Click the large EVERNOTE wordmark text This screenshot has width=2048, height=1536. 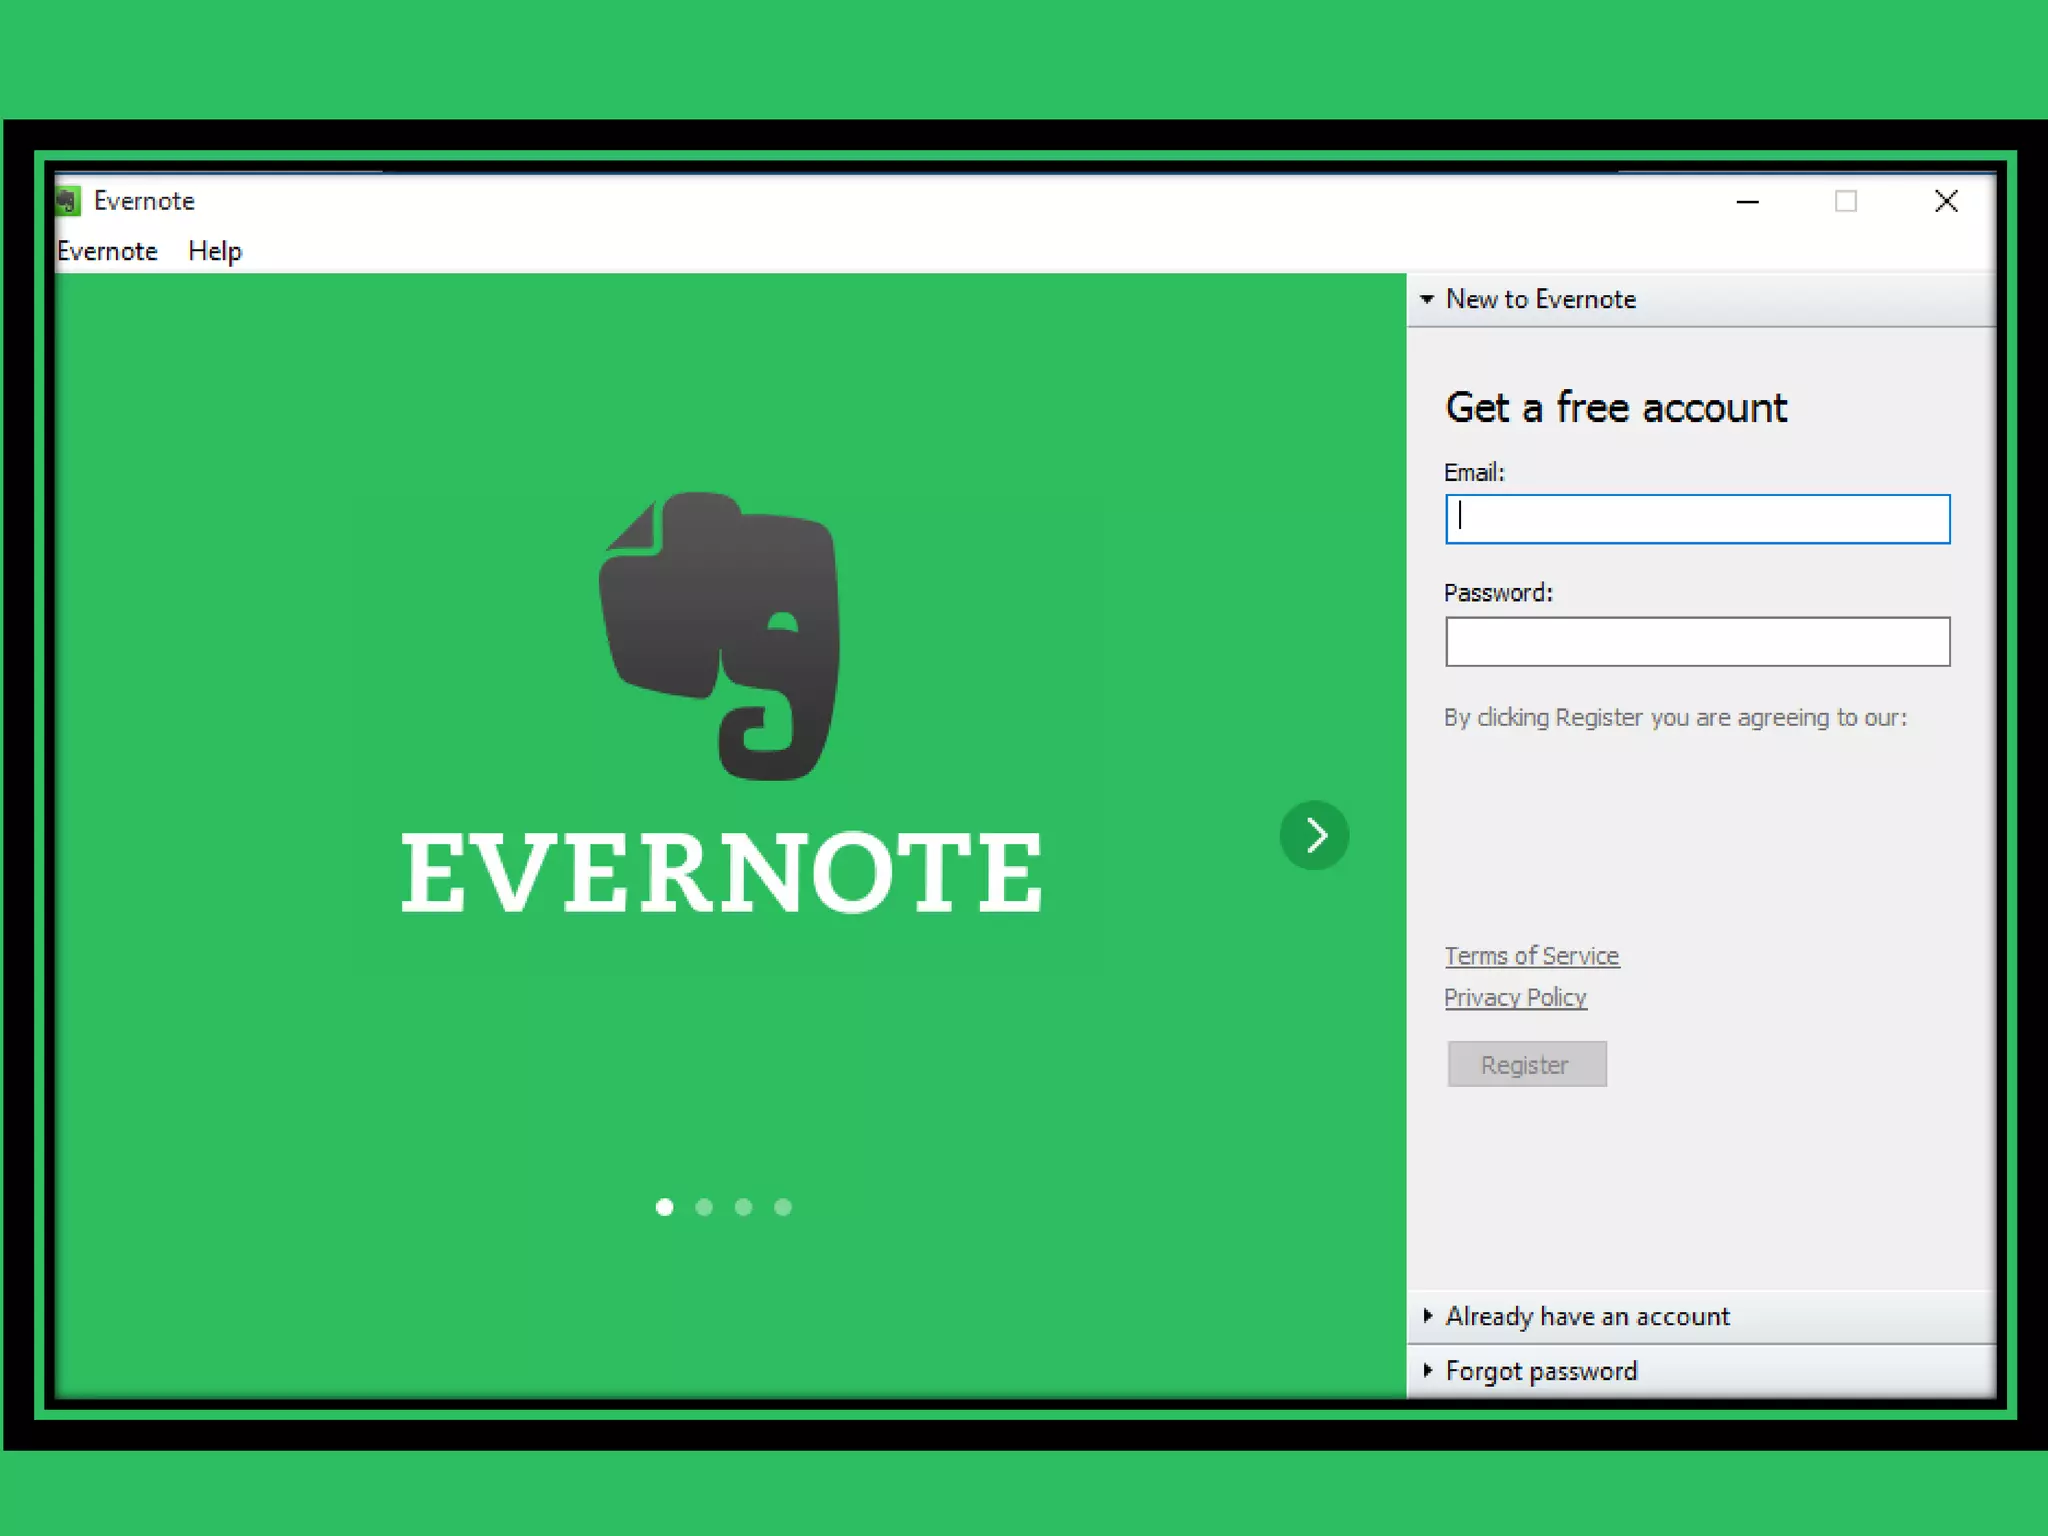coord(721,872)
